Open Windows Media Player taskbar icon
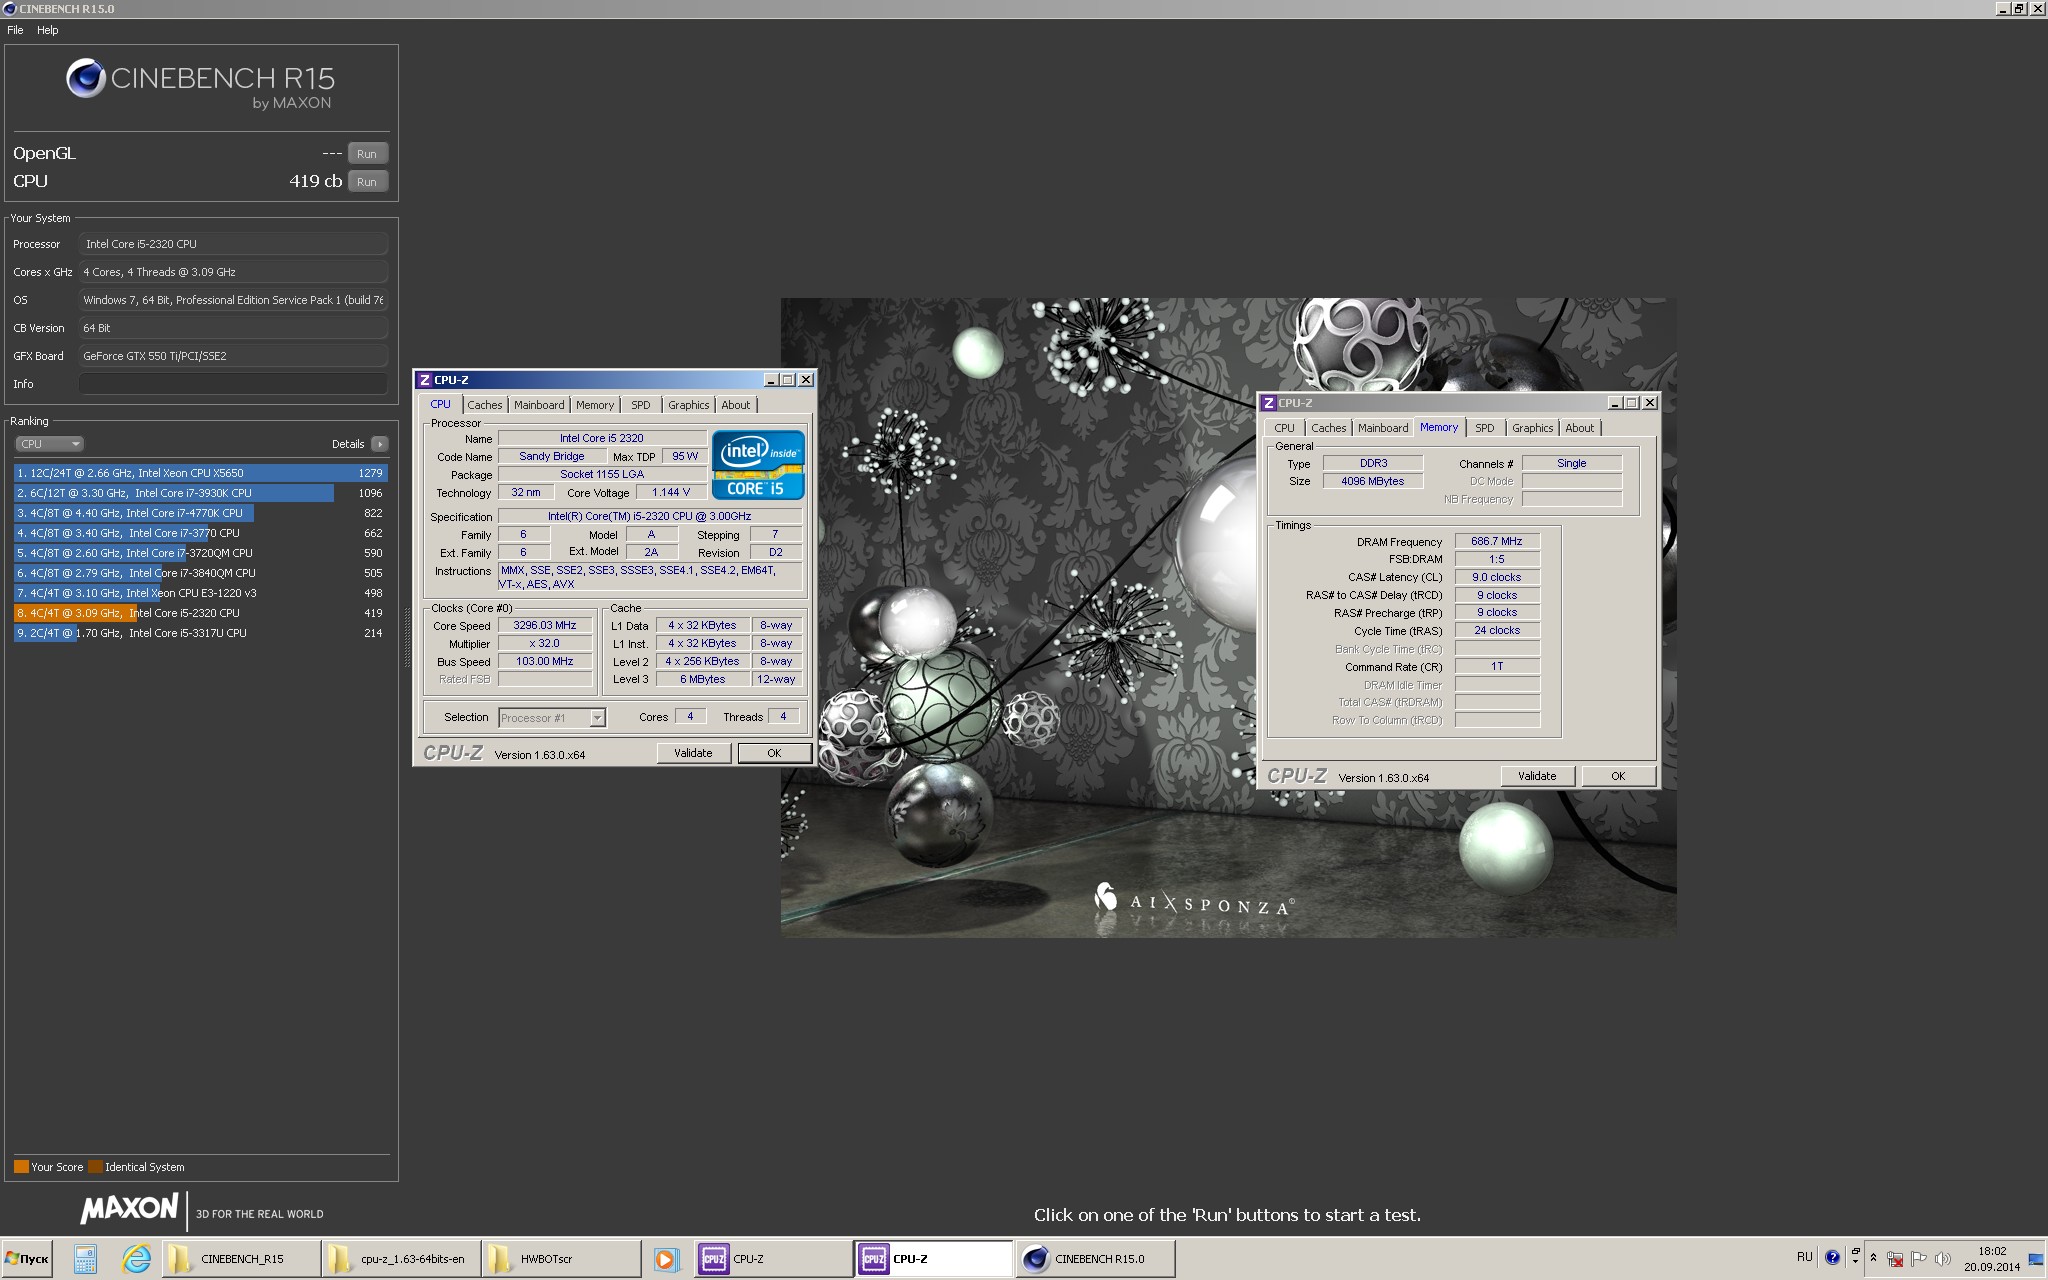Viewport: 2048px width, 1280px height. tap(666, 1259)
